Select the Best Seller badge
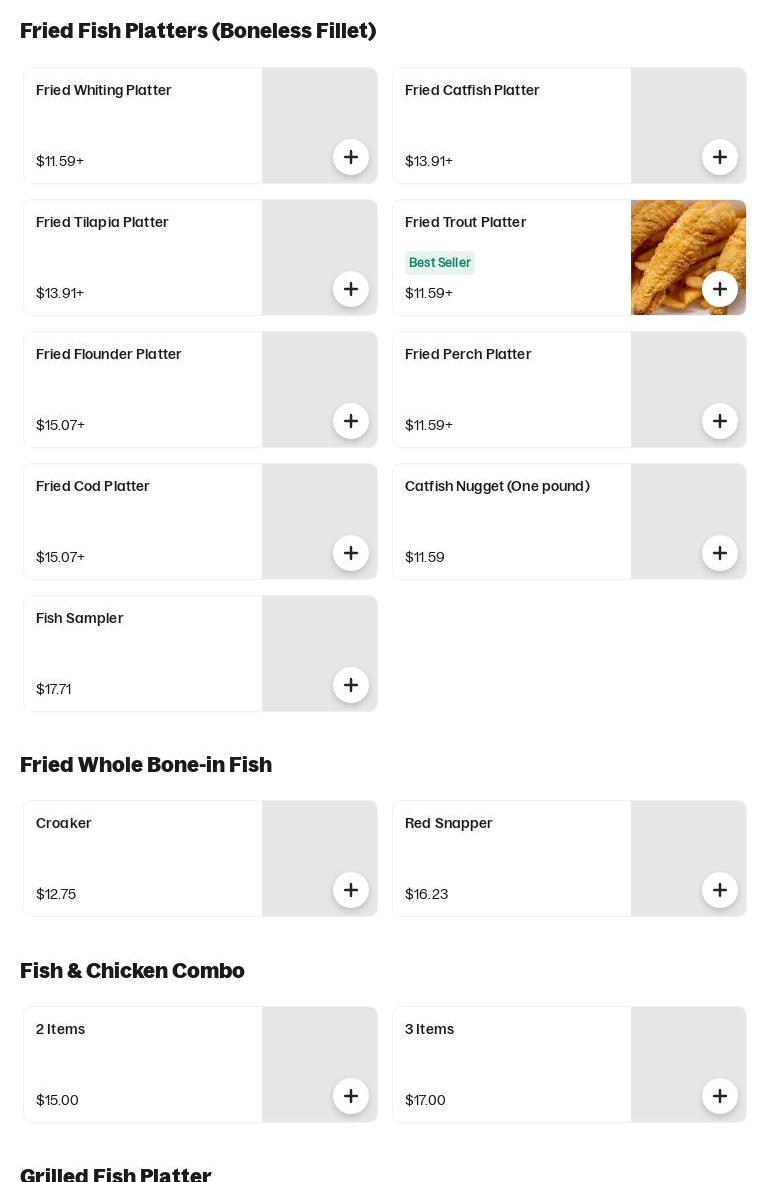This screenshot has height=1182, width=770. pos(440,263)
